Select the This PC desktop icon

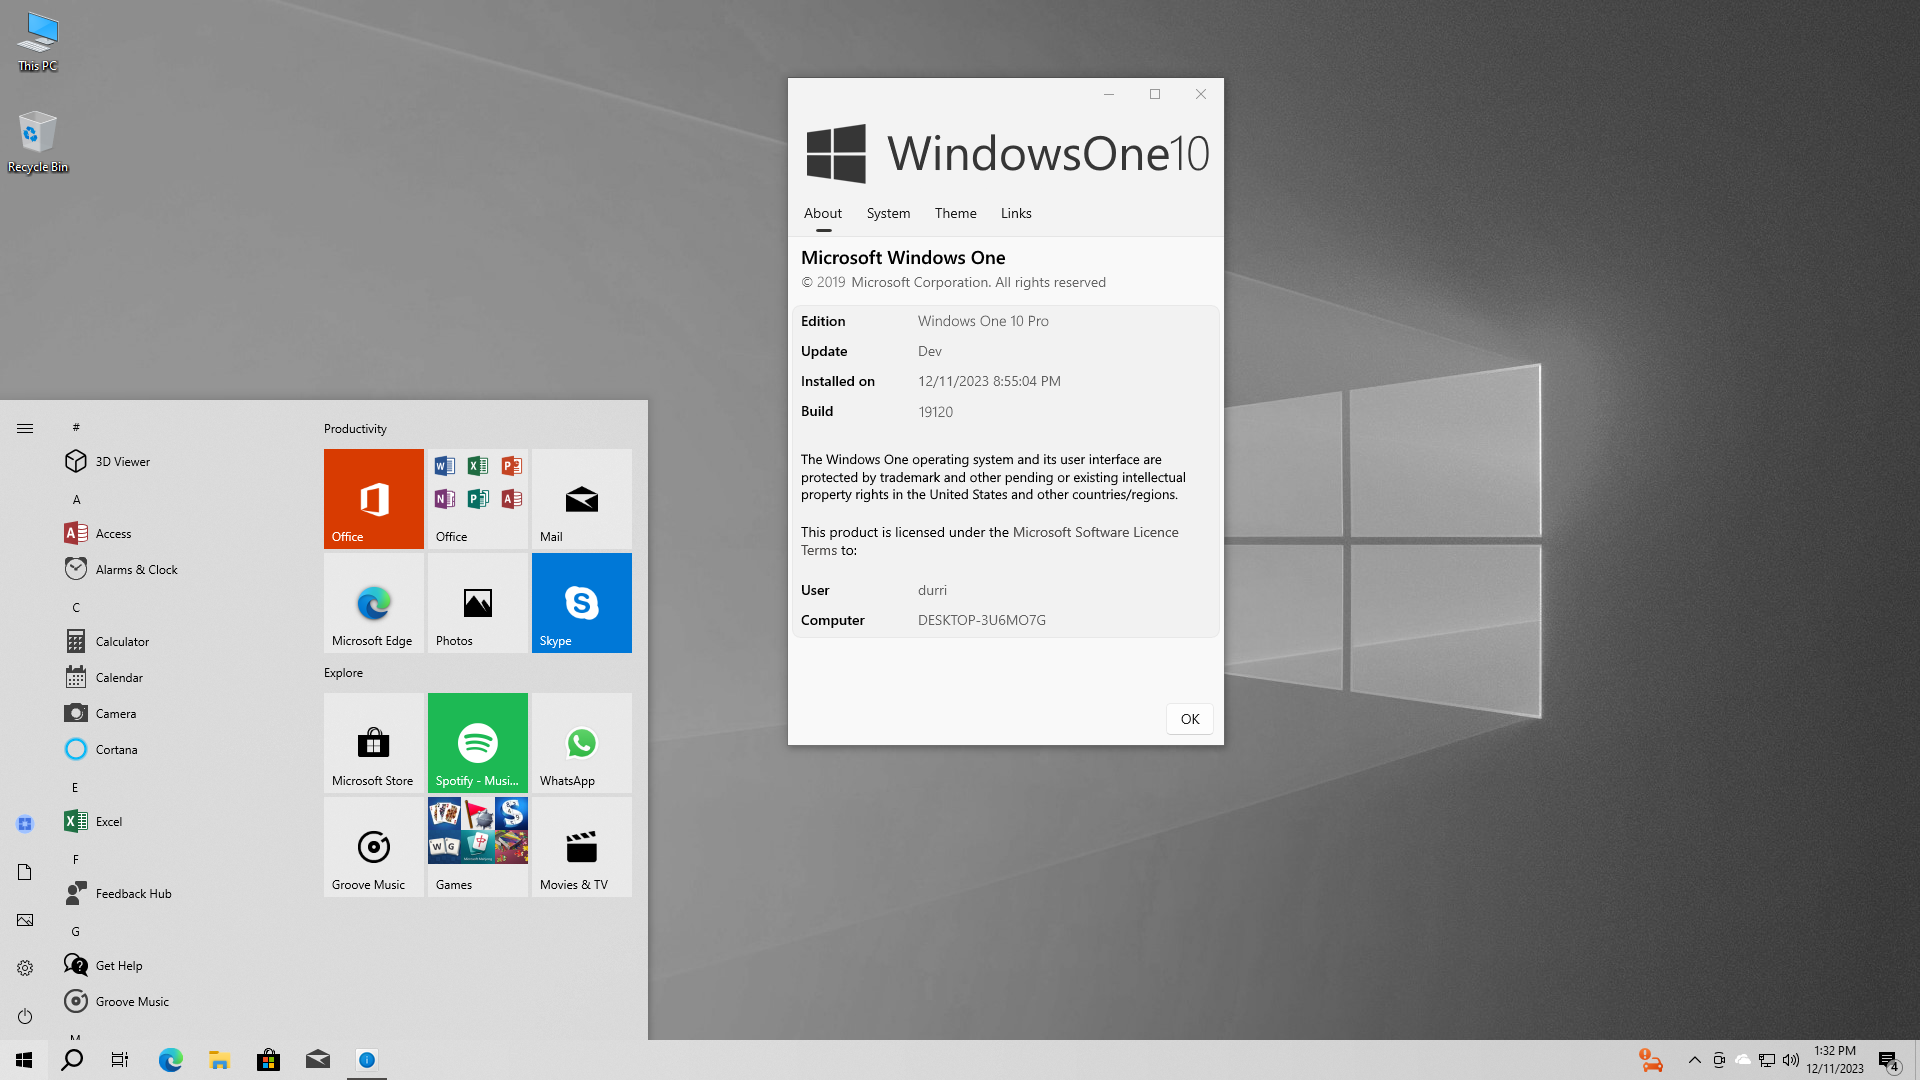(38, 42)
